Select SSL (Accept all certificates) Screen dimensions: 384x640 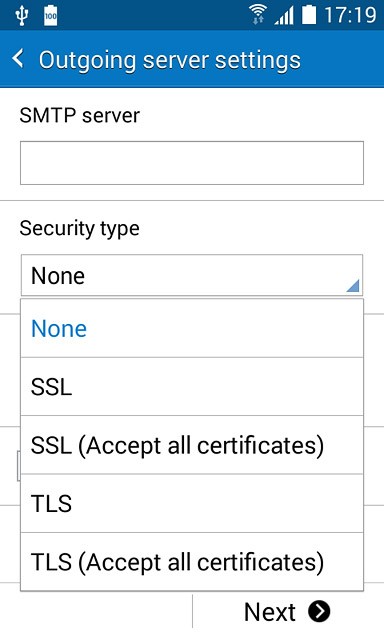(x=192, y=445)
